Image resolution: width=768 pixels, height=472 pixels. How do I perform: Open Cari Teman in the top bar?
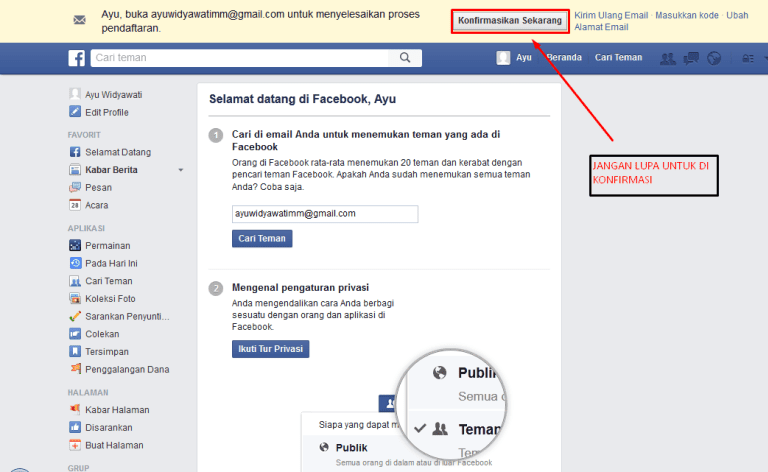coord(618,57)
